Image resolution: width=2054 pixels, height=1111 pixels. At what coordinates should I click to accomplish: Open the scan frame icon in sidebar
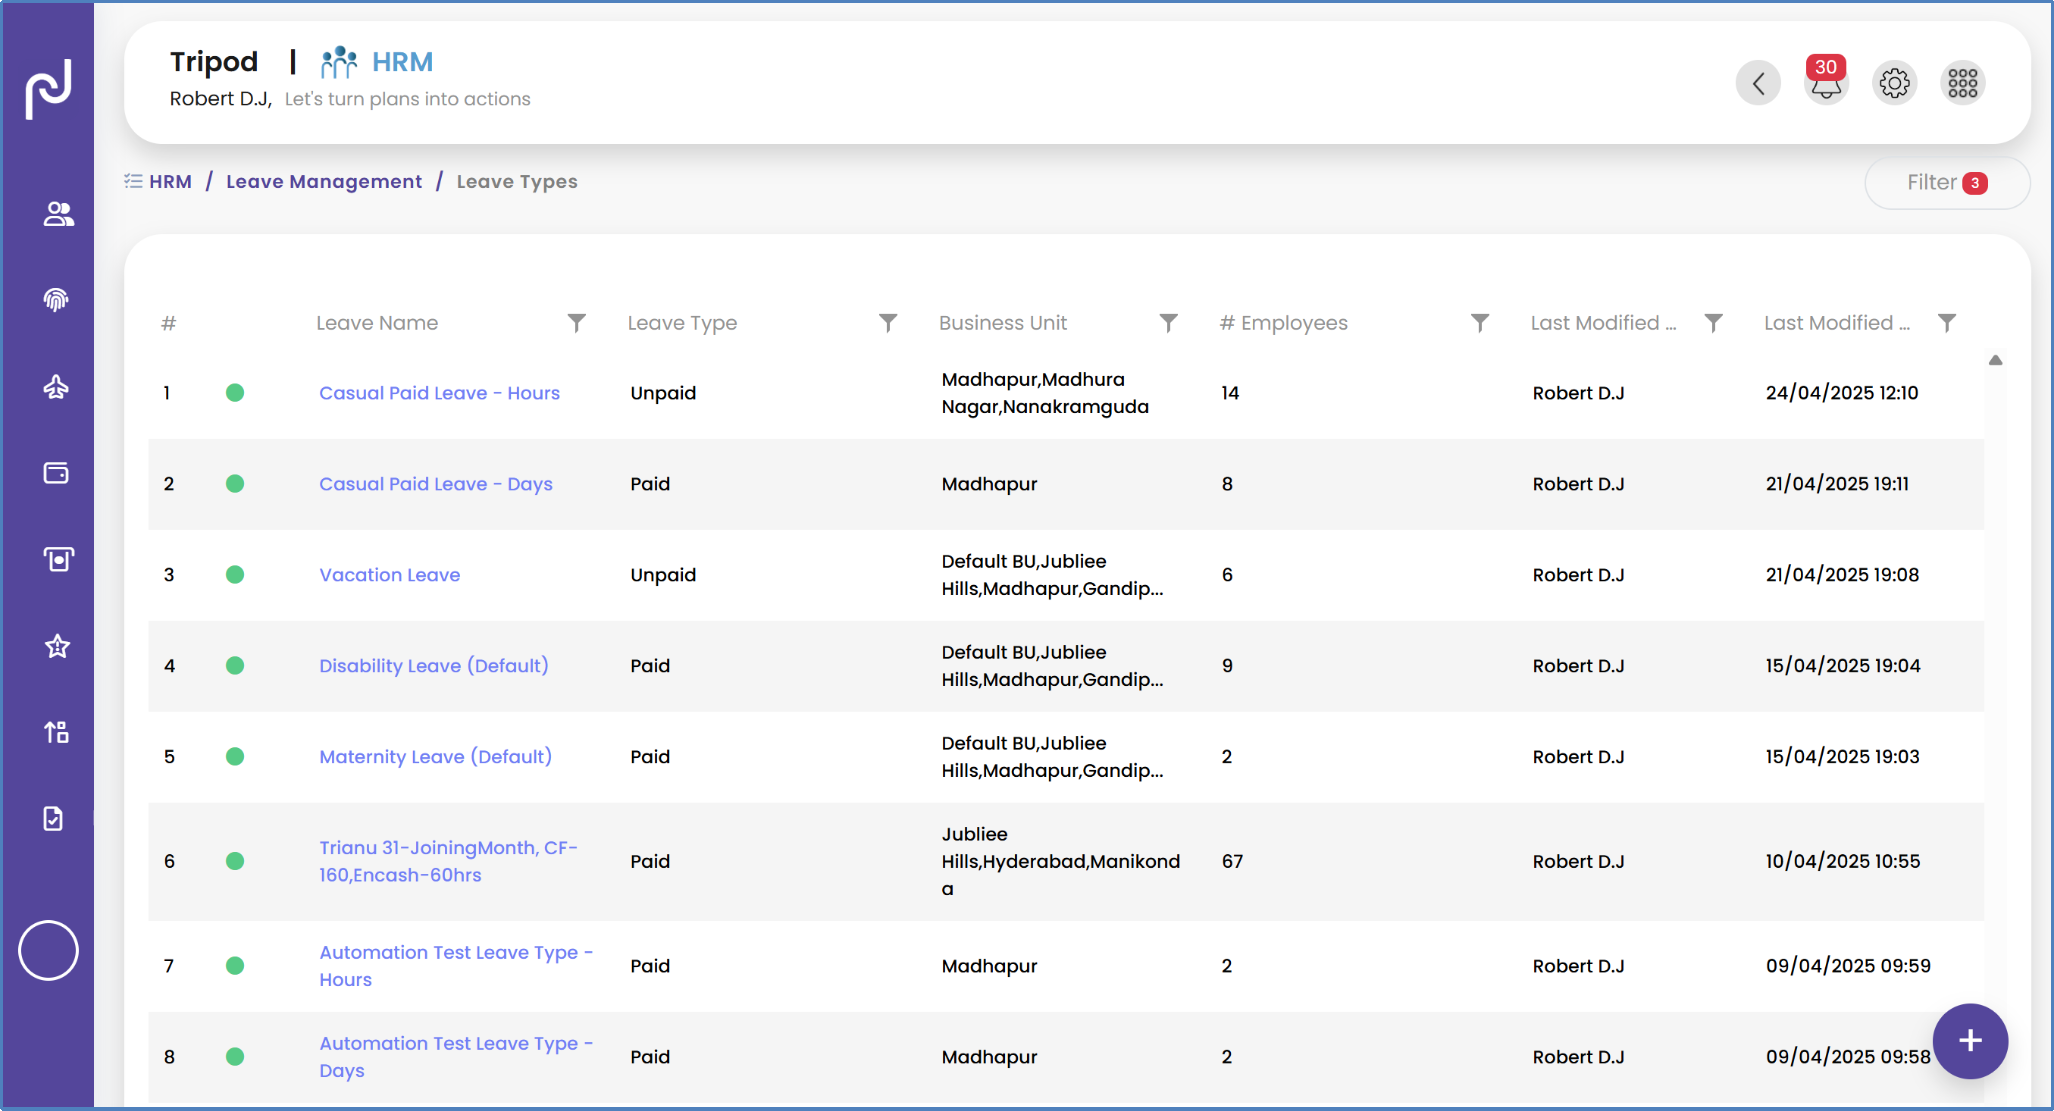(x=58, y=559)
